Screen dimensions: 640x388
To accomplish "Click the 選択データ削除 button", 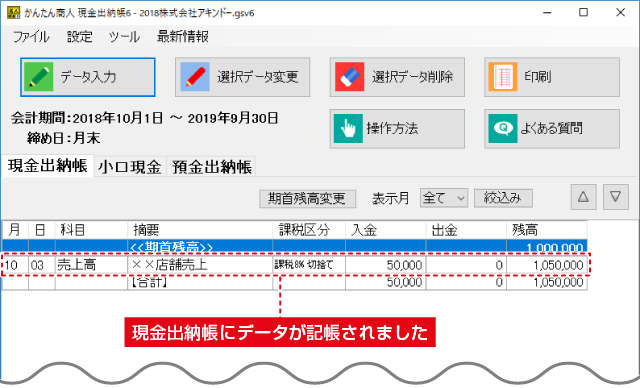I will point(397,77).
